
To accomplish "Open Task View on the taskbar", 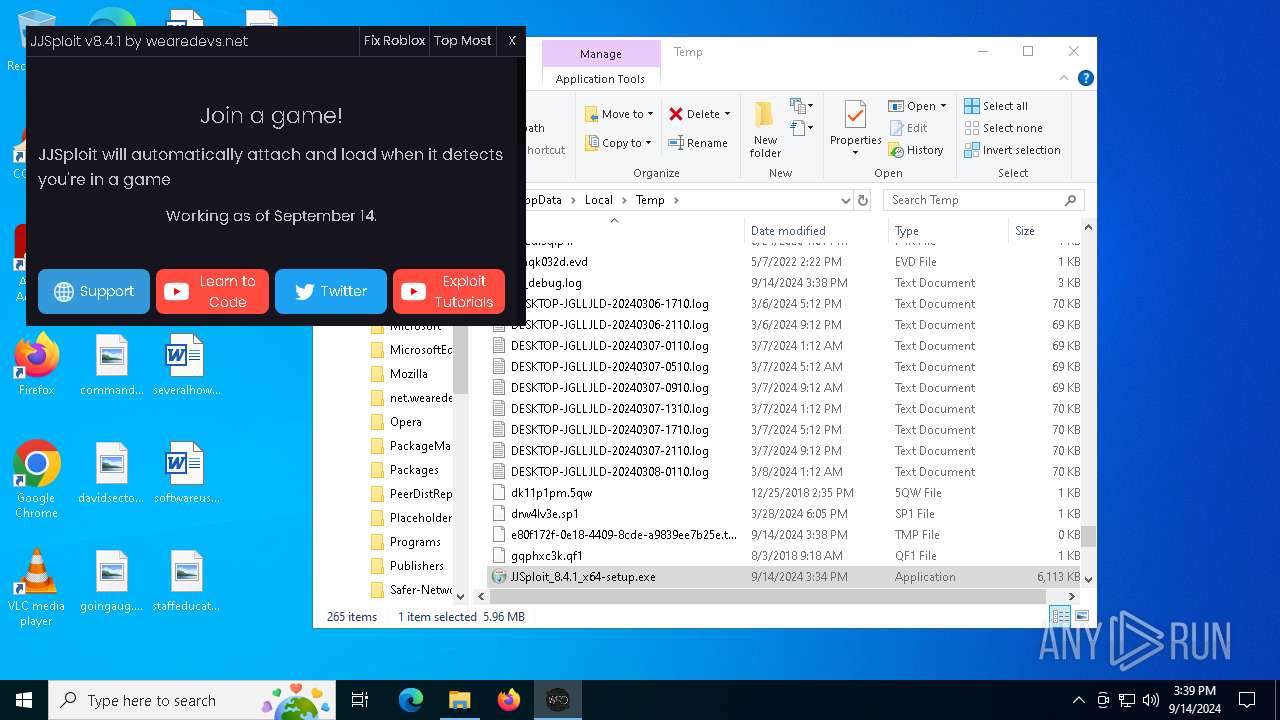I will [x=360, y=700].
